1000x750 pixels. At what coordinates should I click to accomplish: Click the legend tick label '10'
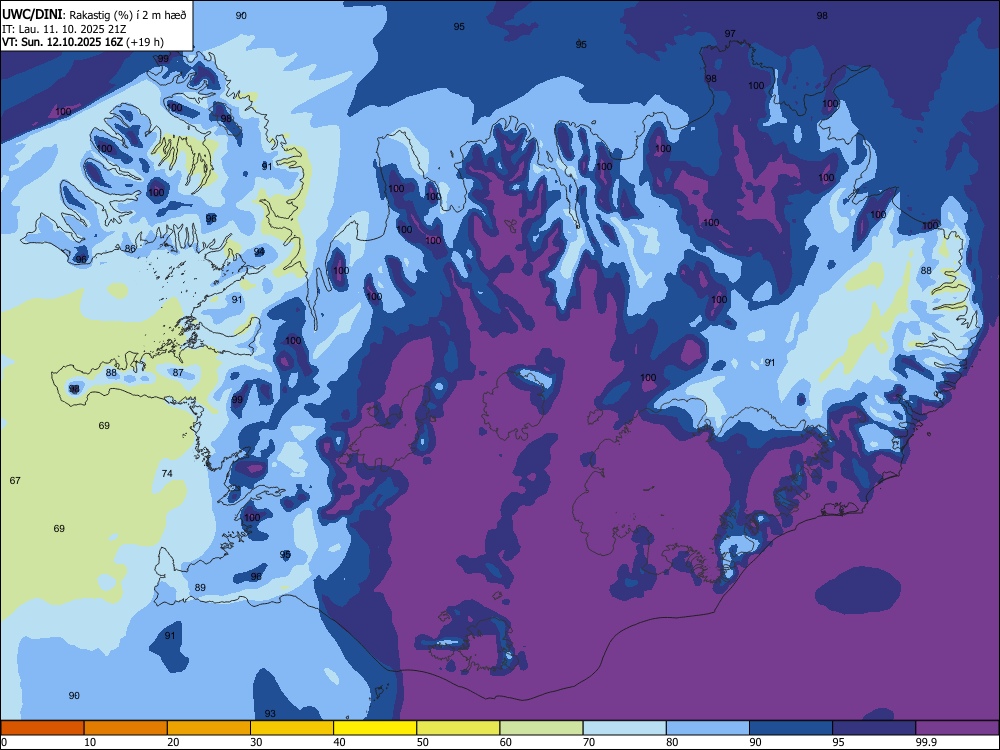[x=90, y=742]
